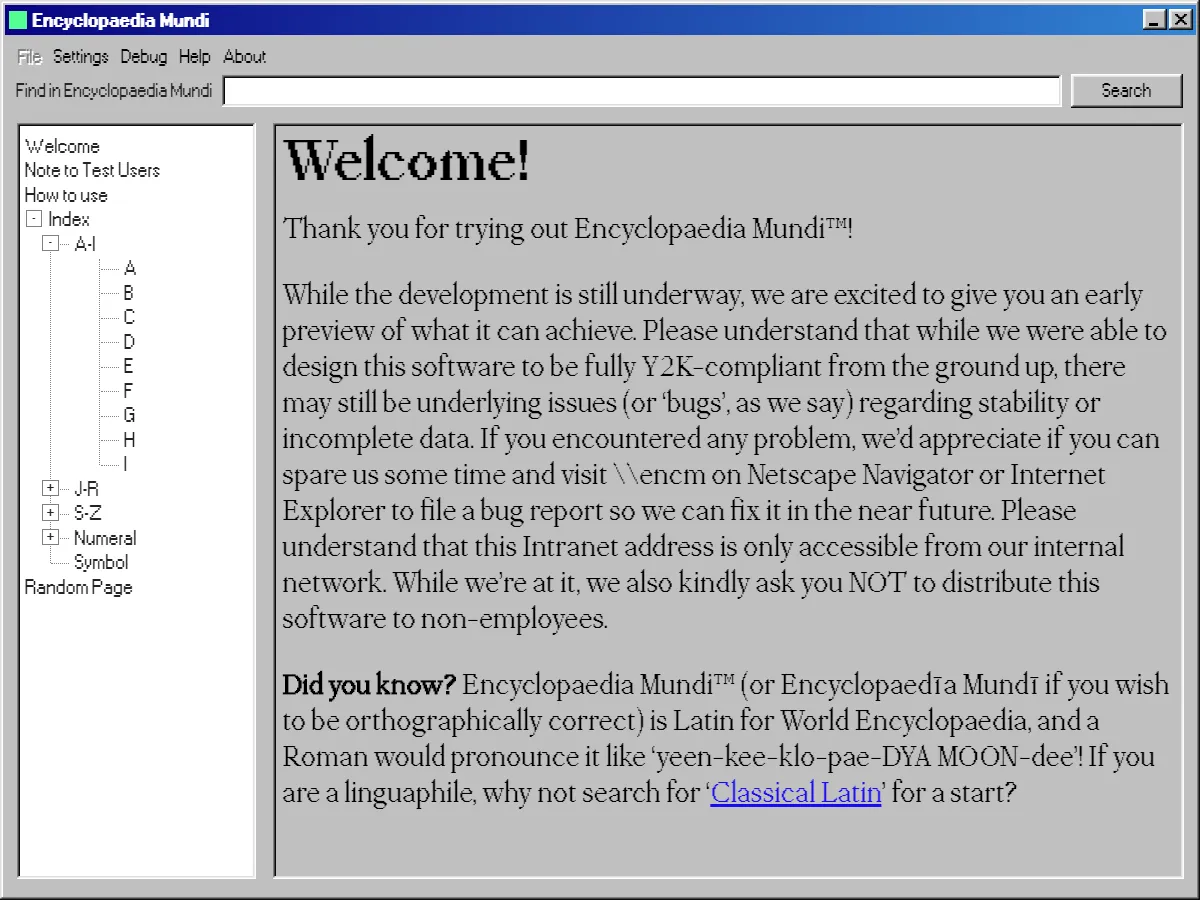
Task: Select Welcome in the sidebar
Action: [62, 146]
